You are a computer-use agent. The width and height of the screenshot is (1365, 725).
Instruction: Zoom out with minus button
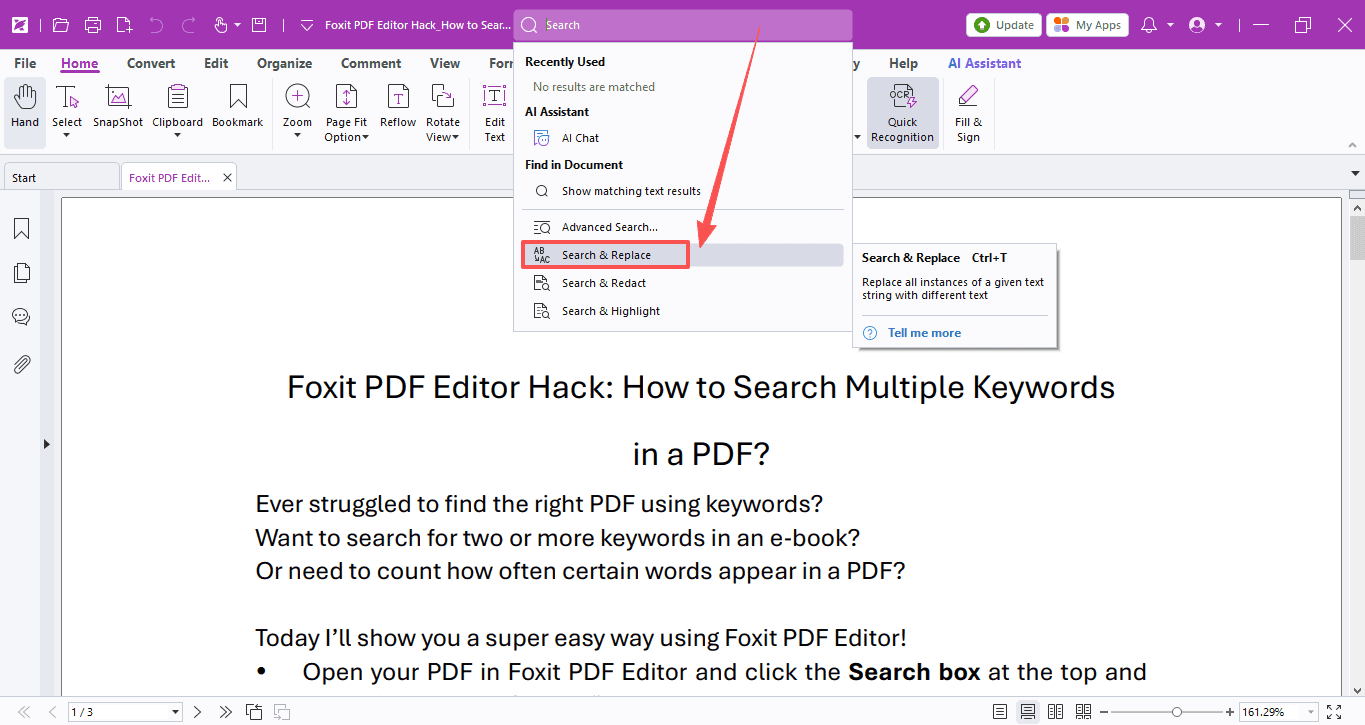tap(1104, 712)
